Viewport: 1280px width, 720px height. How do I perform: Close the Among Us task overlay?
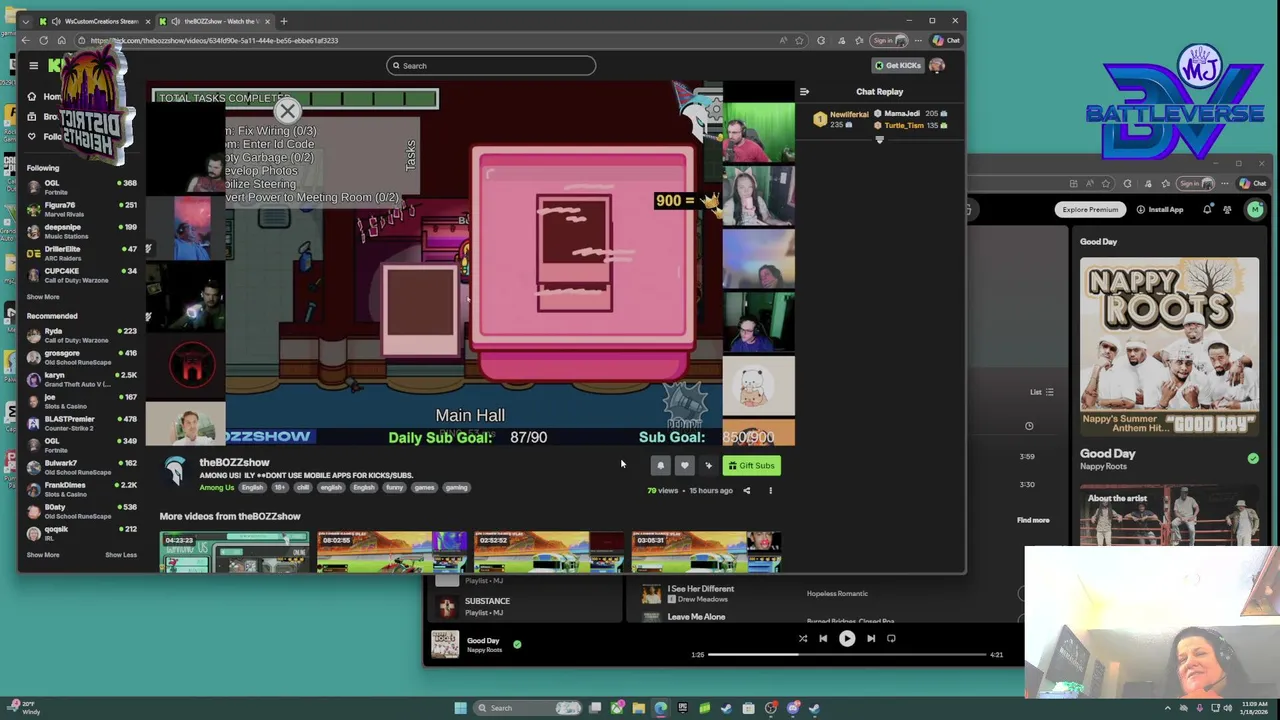(x=287, y=111)
